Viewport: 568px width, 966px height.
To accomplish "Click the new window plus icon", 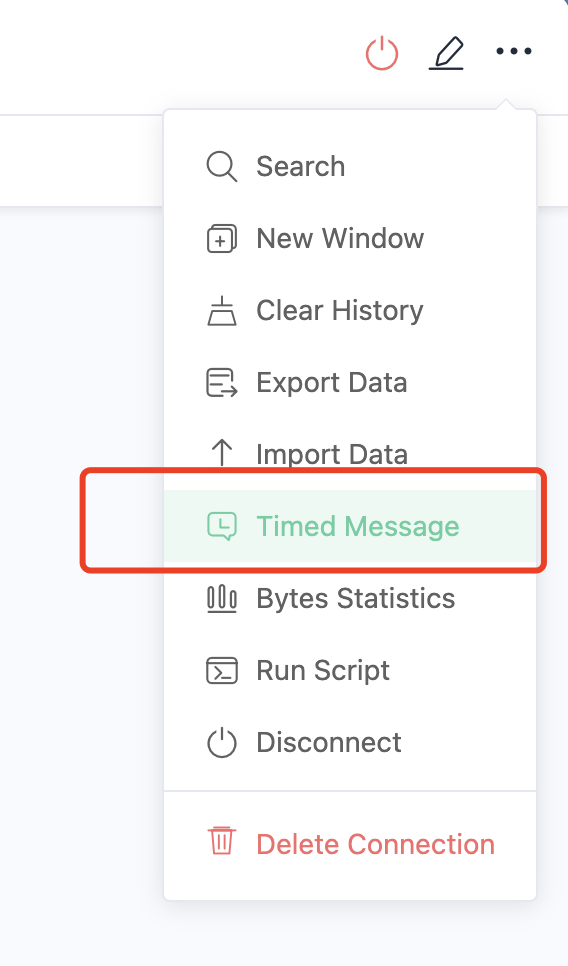I will click(x=222, y=239).
